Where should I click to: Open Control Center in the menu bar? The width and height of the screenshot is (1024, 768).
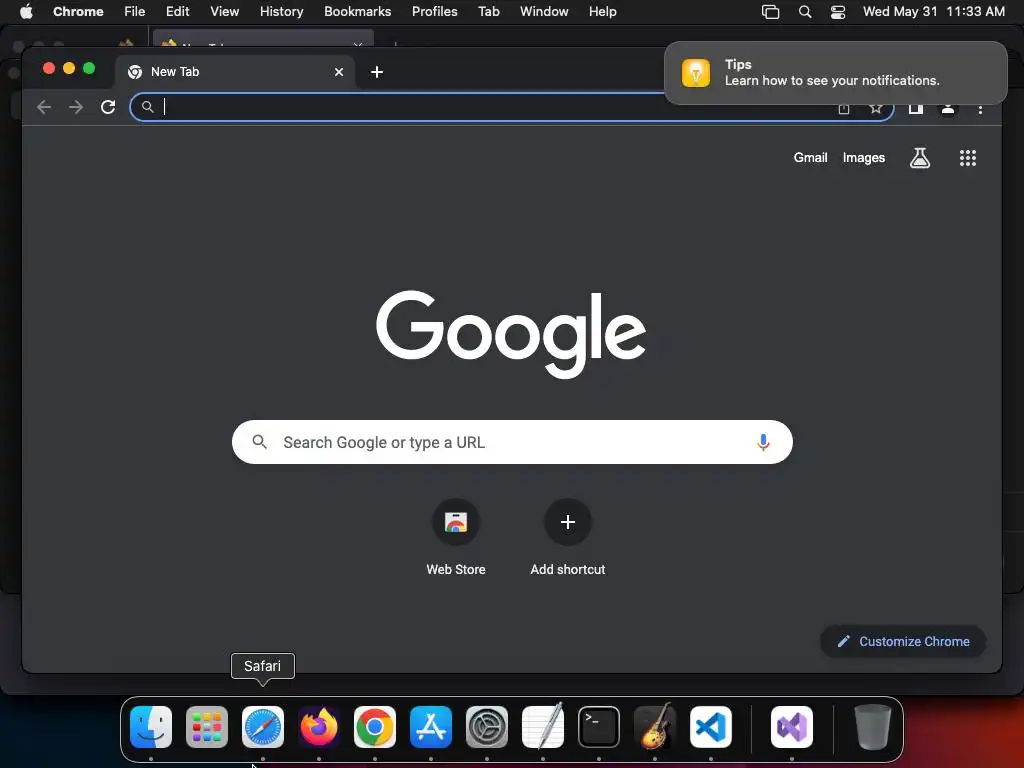[837, 11]
